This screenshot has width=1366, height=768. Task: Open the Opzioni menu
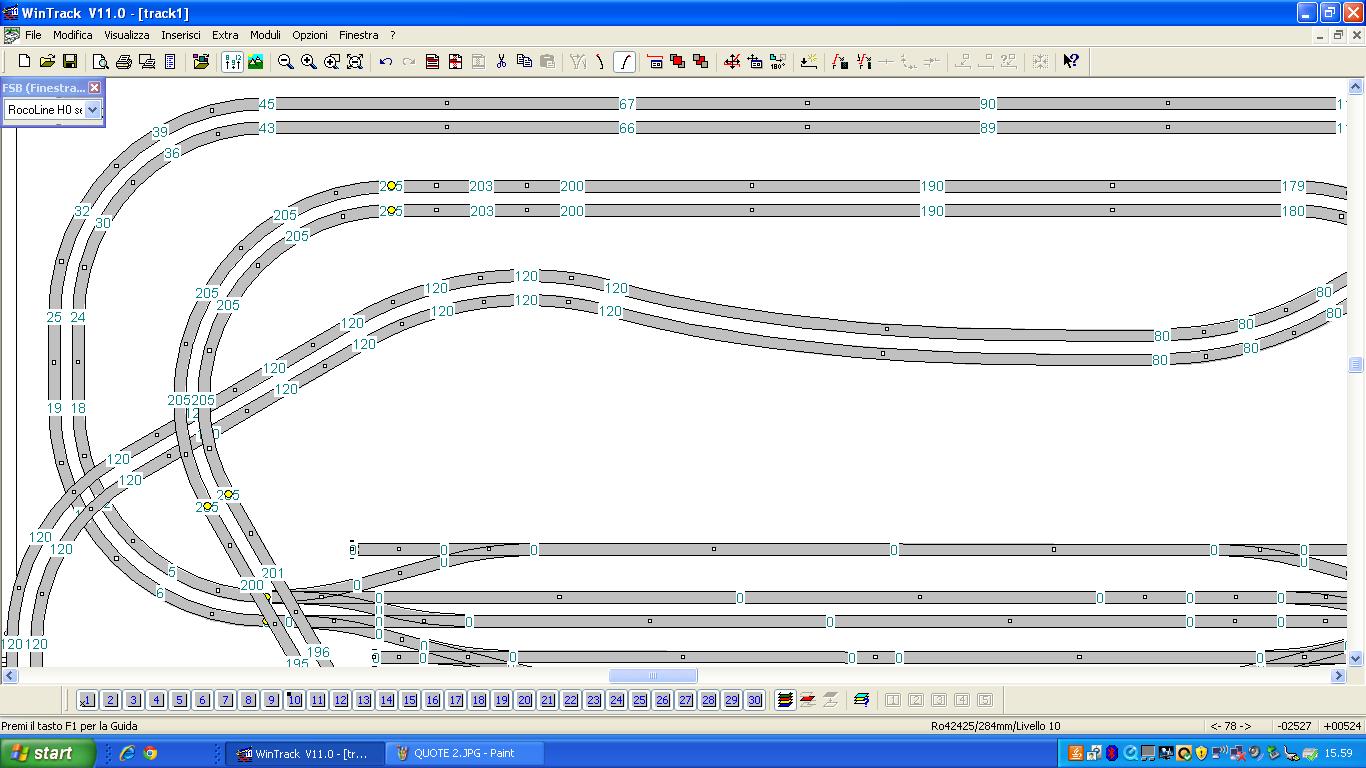pos(310,35)
